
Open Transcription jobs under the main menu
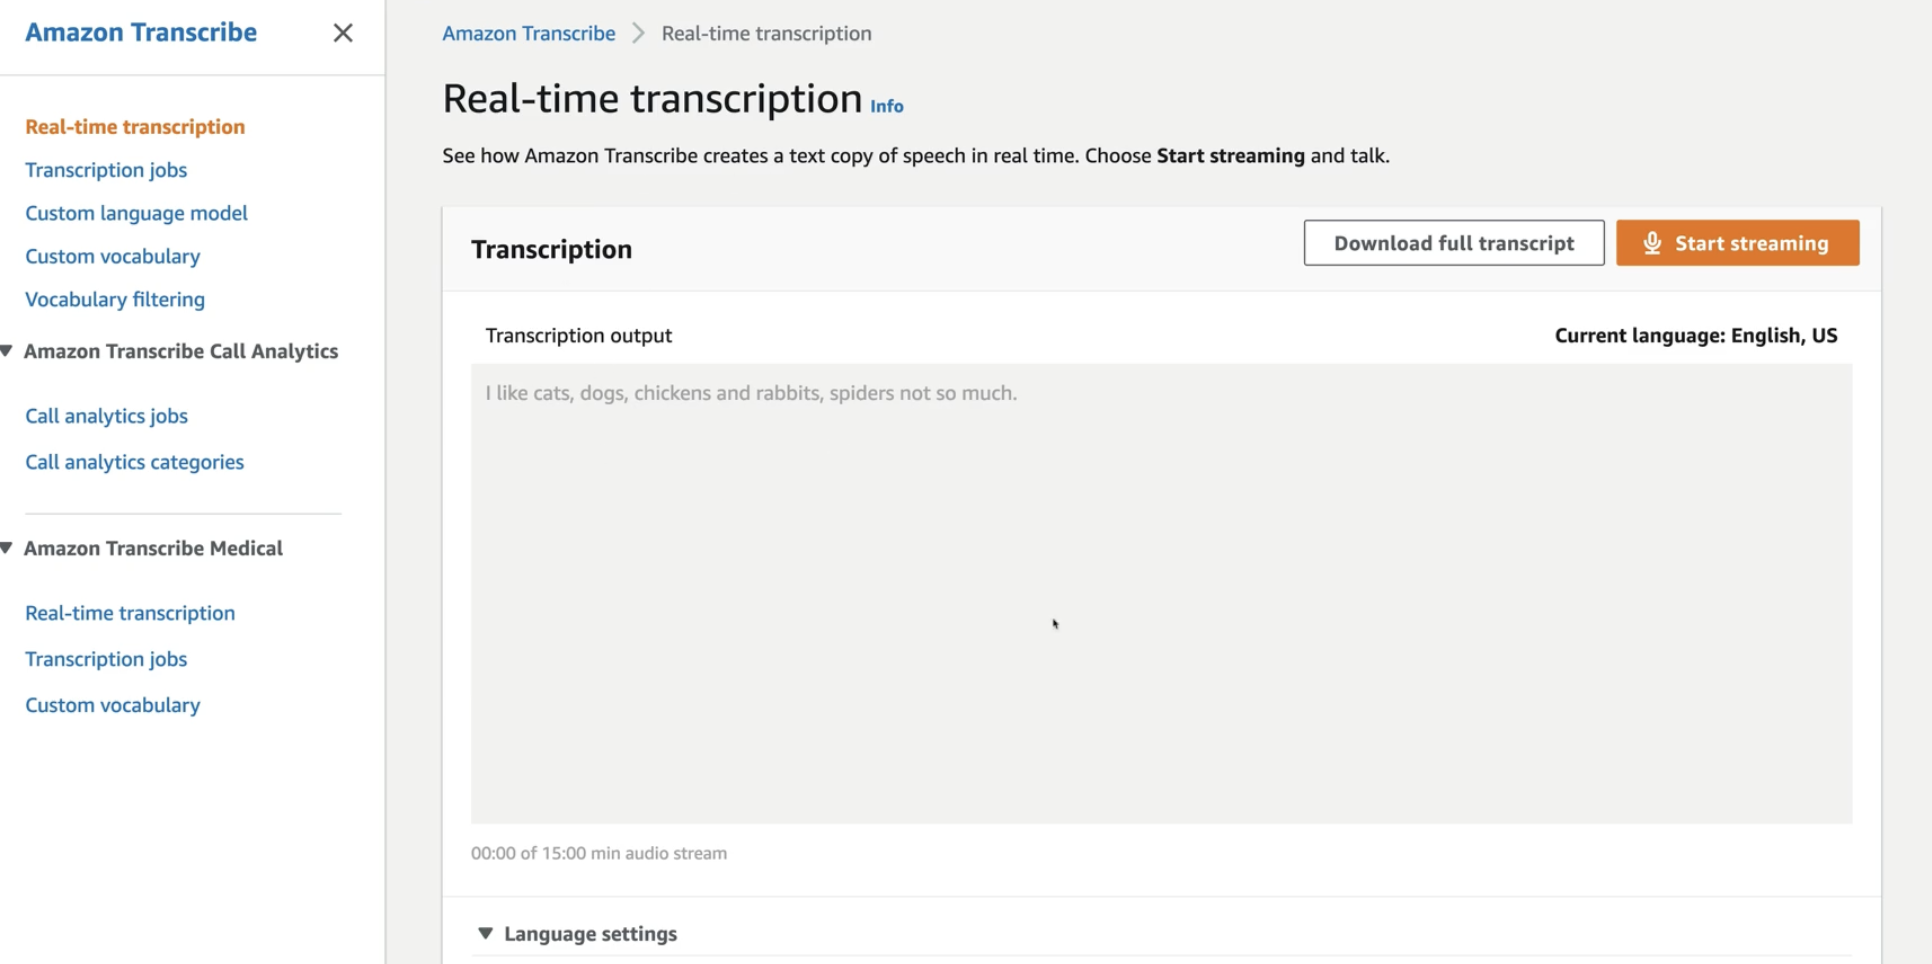(x=106, y=170)
